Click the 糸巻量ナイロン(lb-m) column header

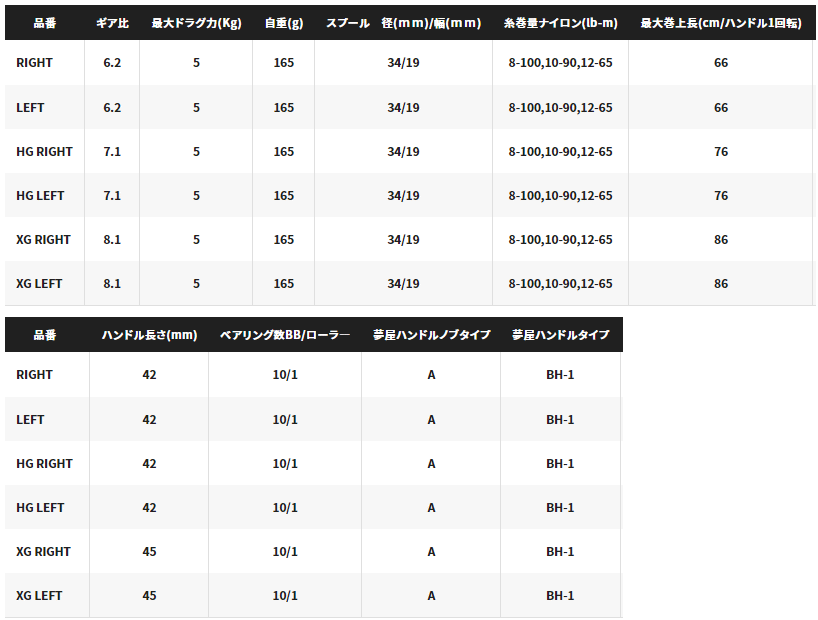560,23
